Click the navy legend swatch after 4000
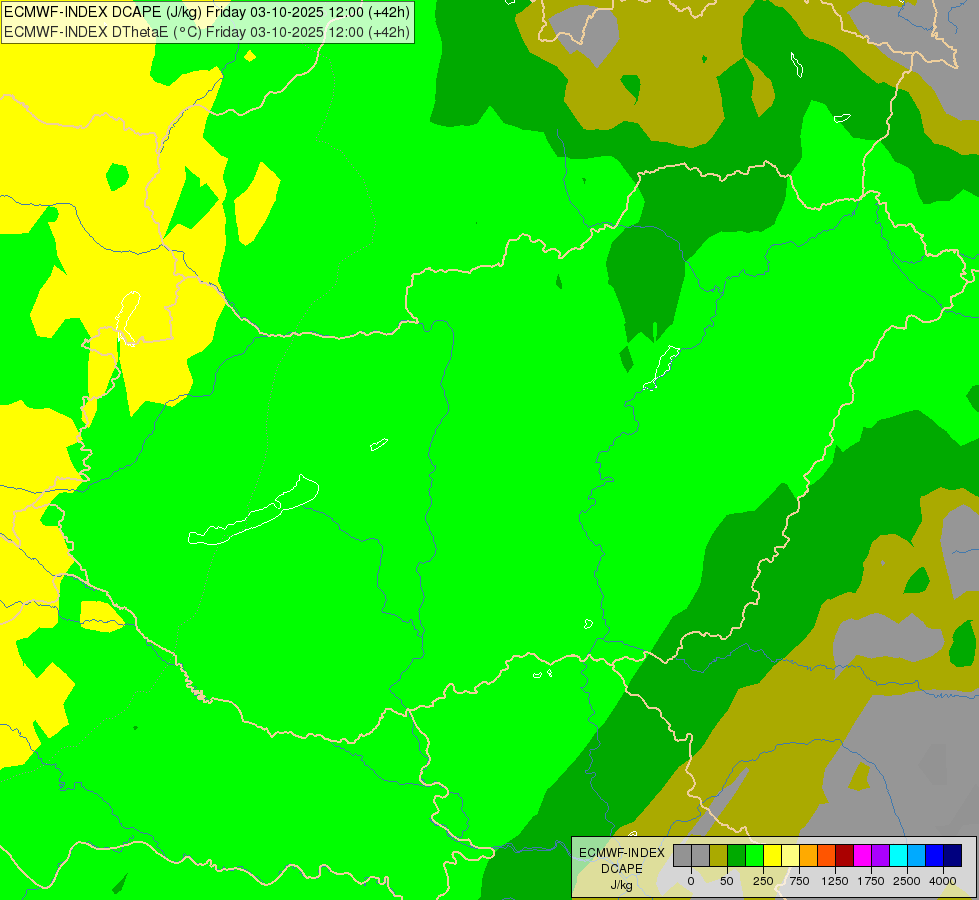 [x=953, y=856]
